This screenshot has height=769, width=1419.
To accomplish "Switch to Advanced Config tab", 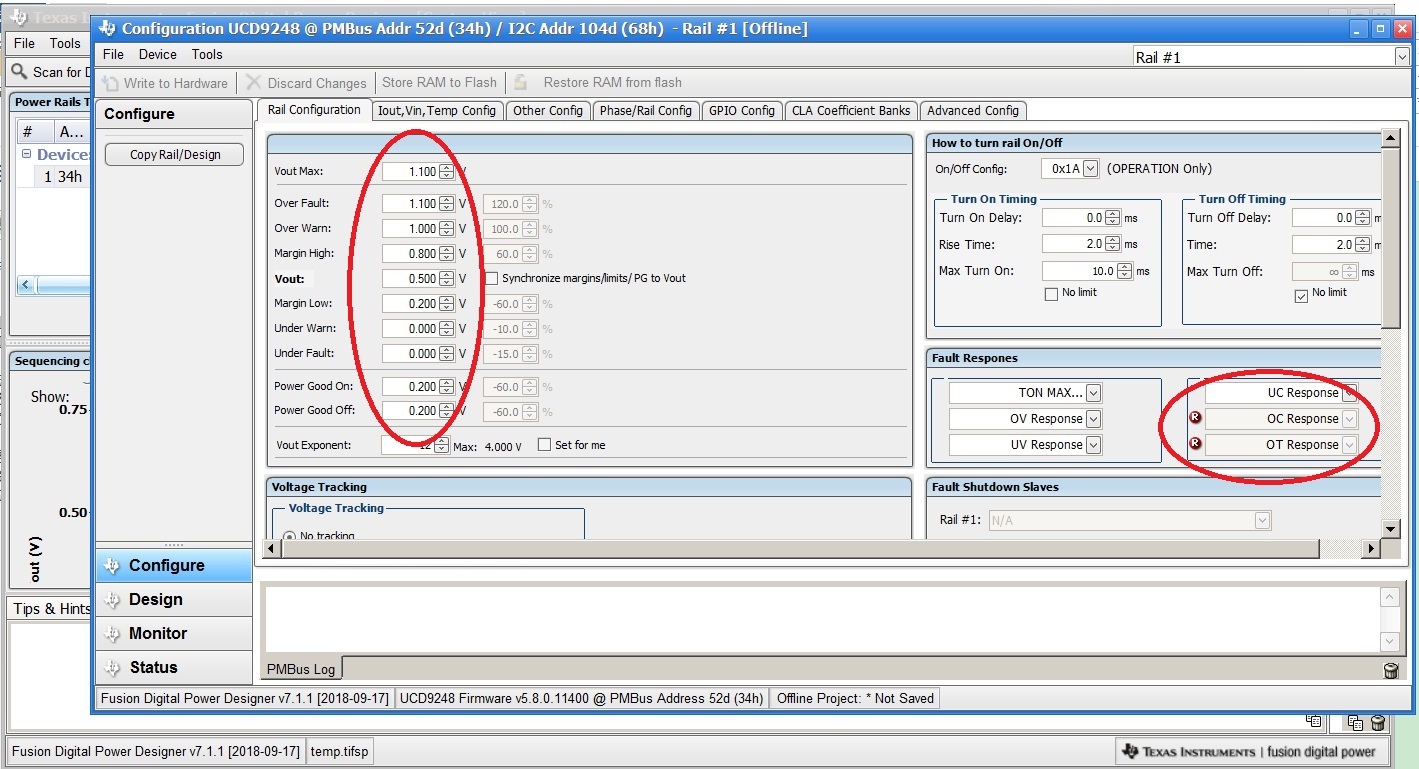I will [x=973, y=111].
